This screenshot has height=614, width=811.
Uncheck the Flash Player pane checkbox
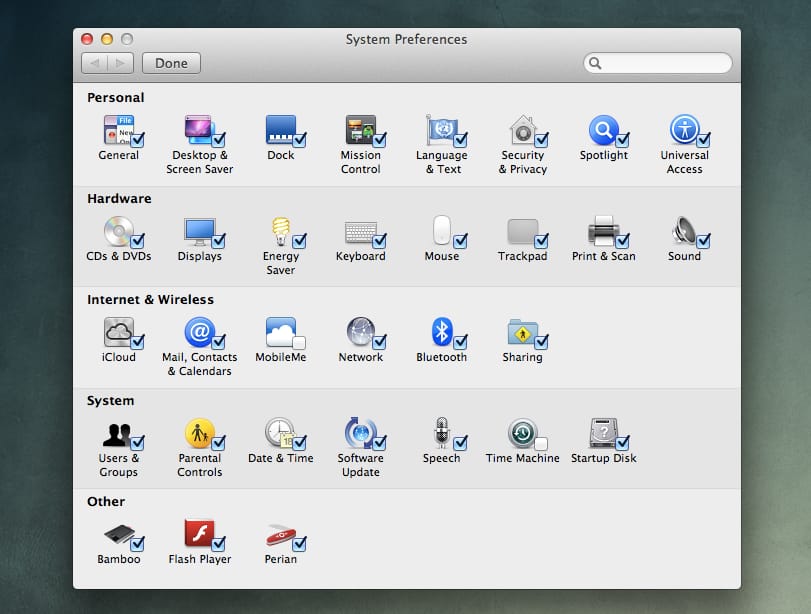pyautogui.click(x=218, y=544)
